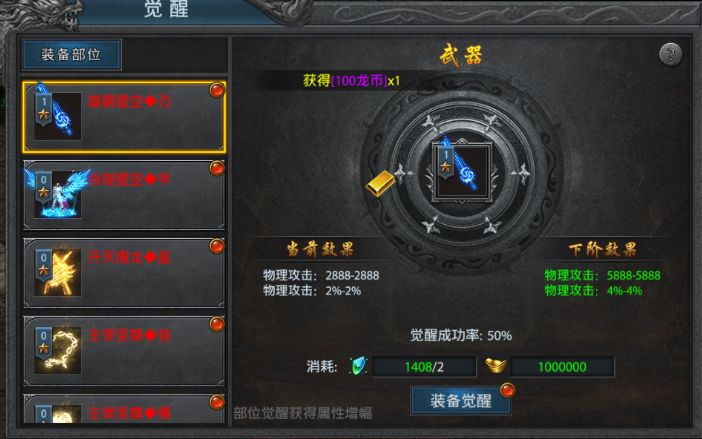Click the green gem cost icon
Screen dimensions: 702x439
[358, 366]
